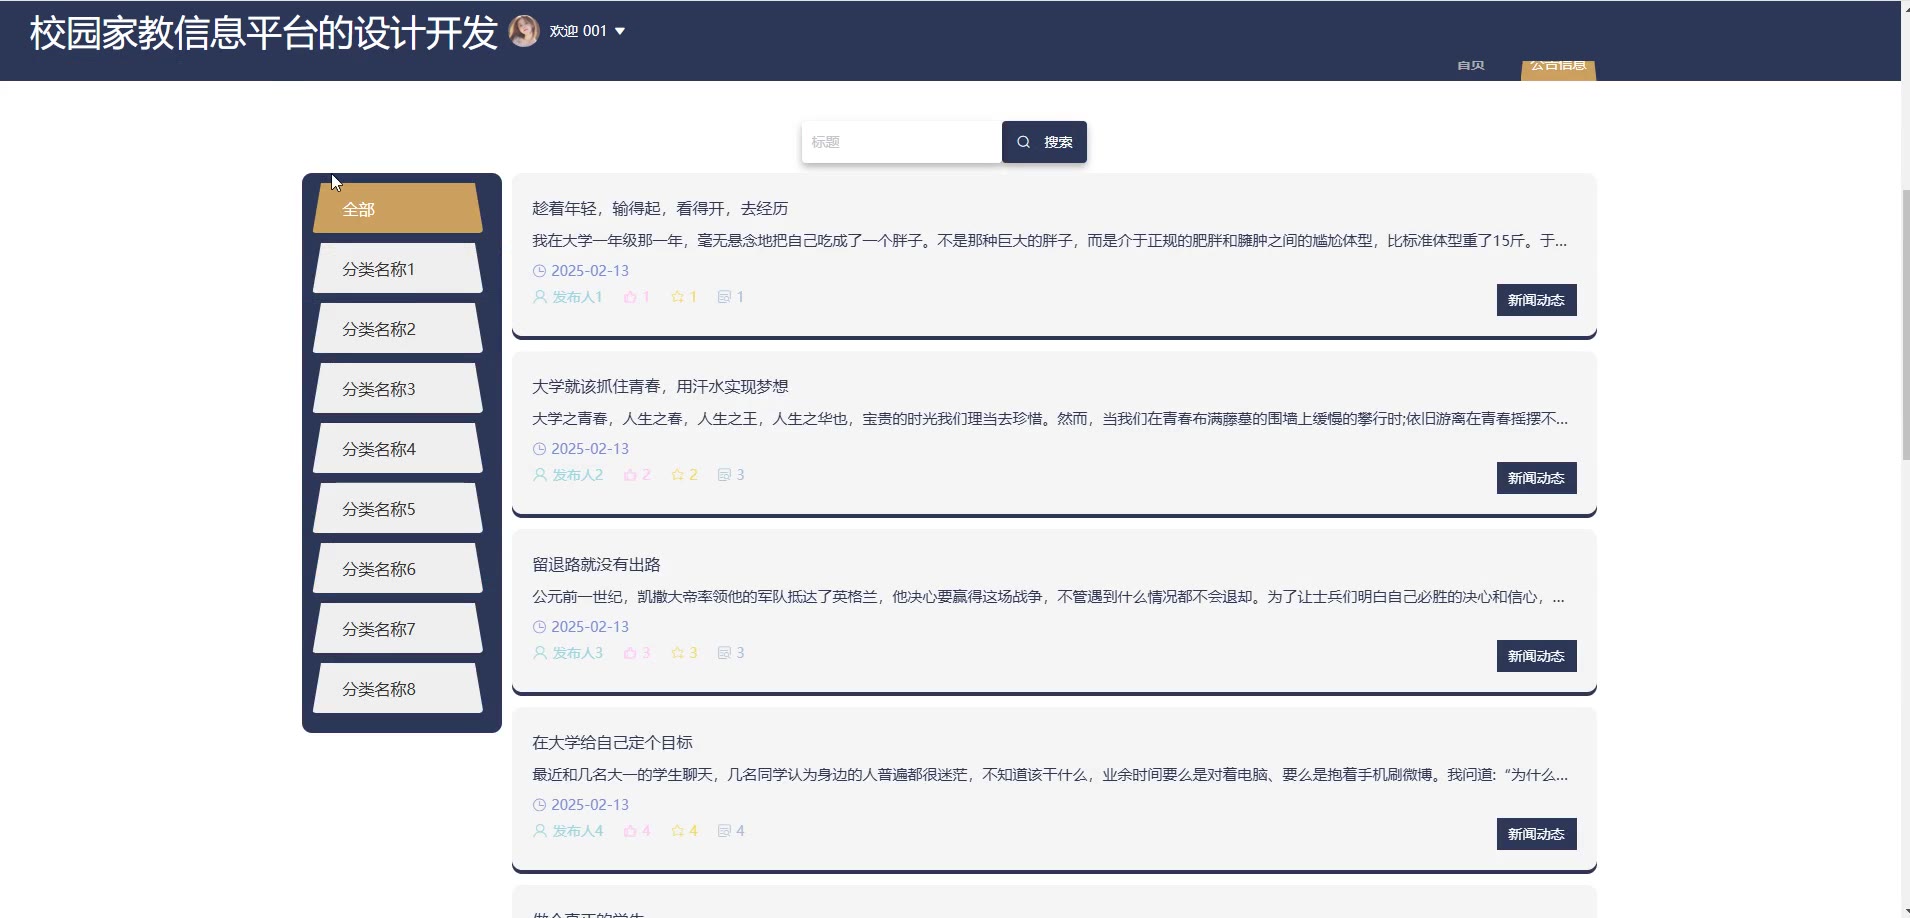Open article 大学就该抓住青春，用汗水实现梦想
1910x918 pixels.
pyautogui.click(x=660, y=386)
